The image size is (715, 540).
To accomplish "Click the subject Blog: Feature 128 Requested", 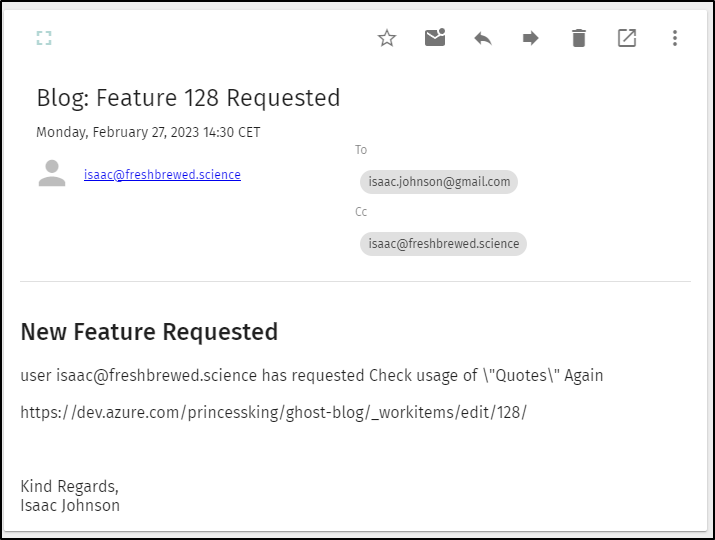I will point(188,98).
